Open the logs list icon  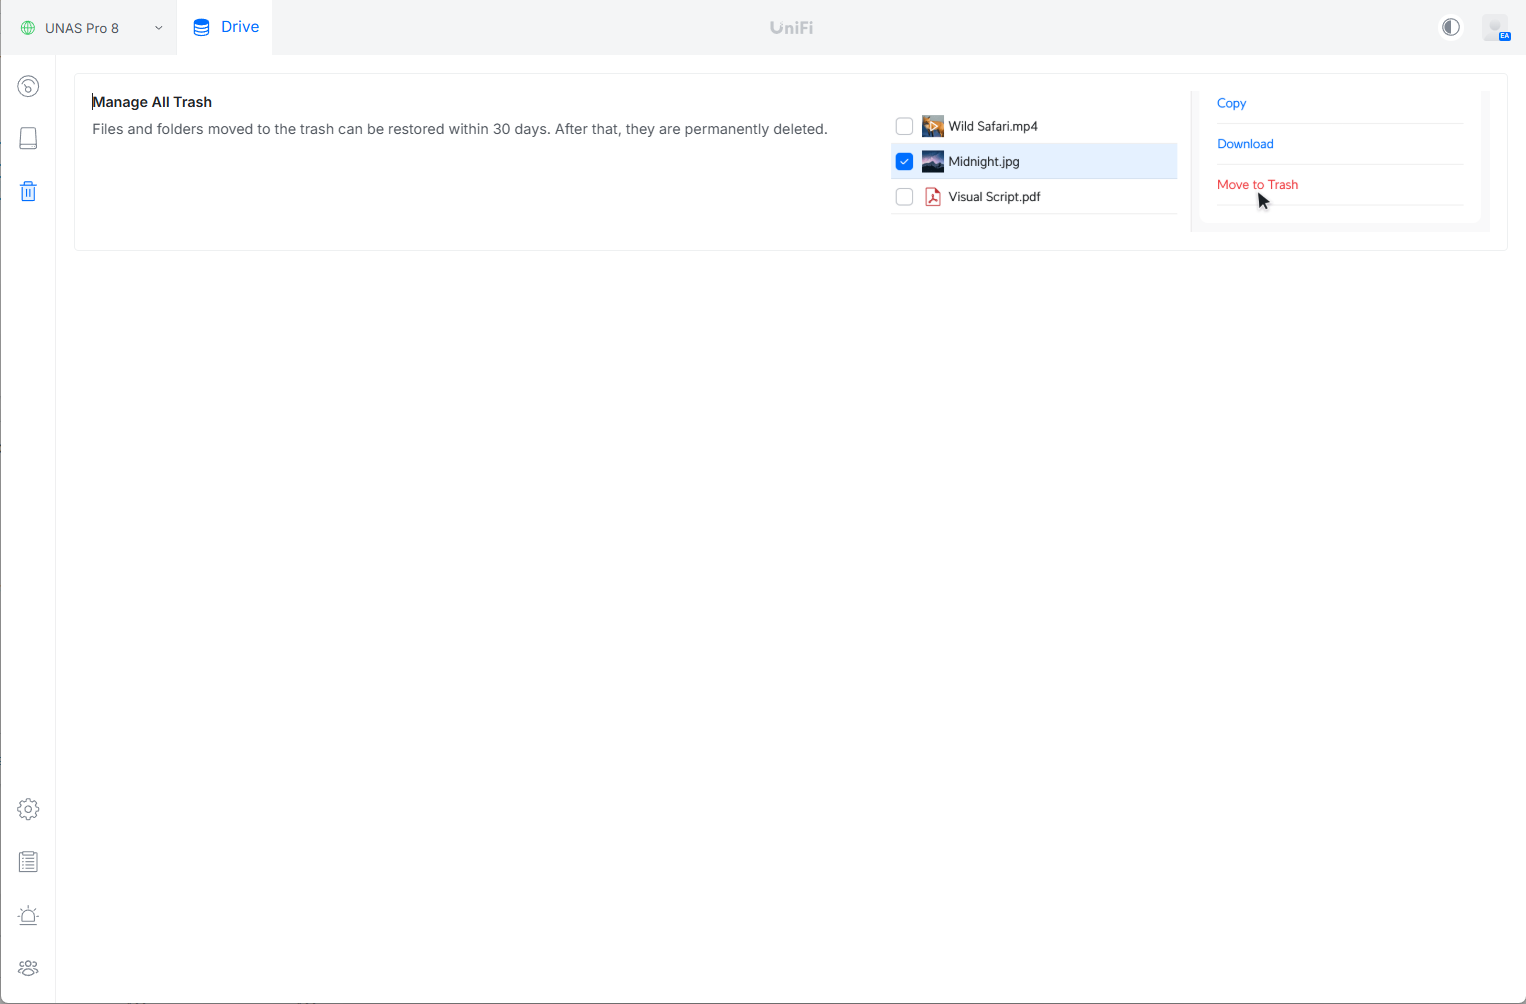(x=28, y=862)
